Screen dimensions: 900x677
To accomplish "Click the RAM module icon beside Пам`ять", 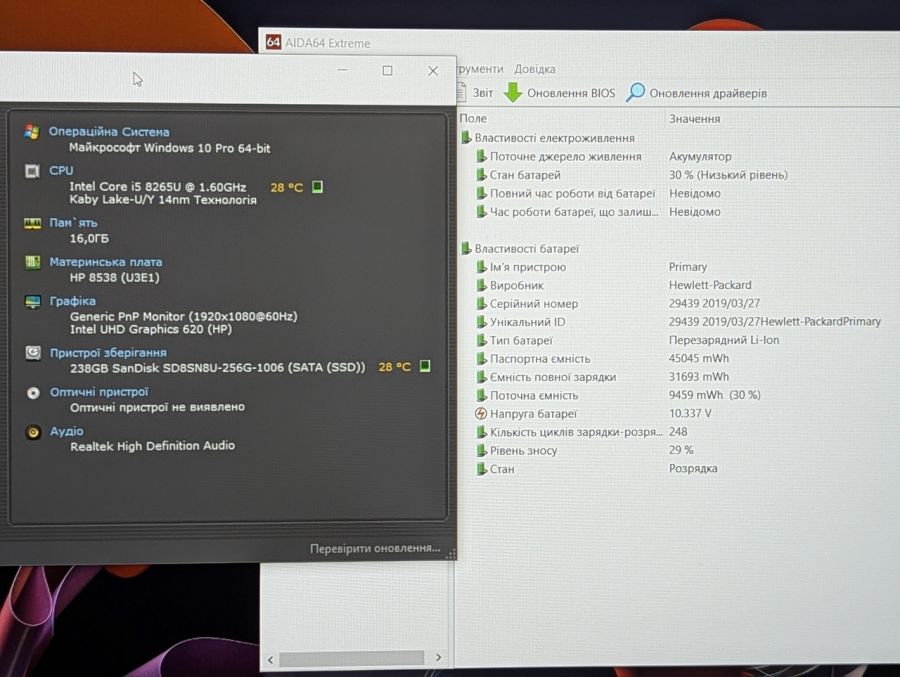I will tap(32, 223).
